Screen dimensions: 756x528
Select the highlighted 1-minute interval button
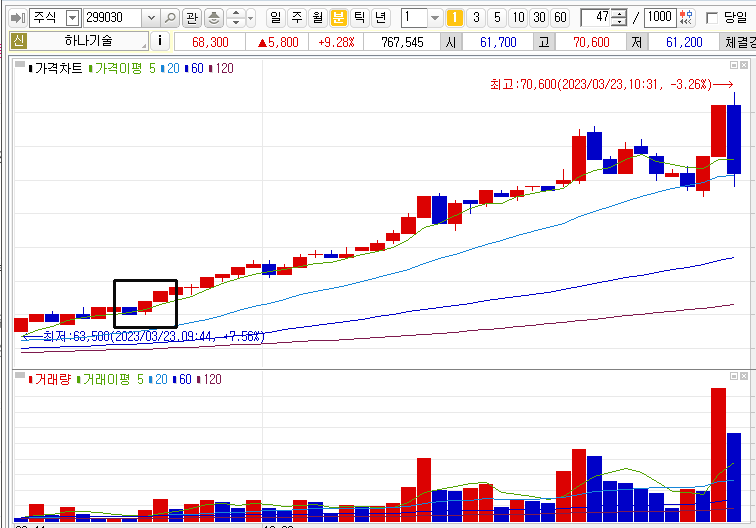(x=455, y=18)
